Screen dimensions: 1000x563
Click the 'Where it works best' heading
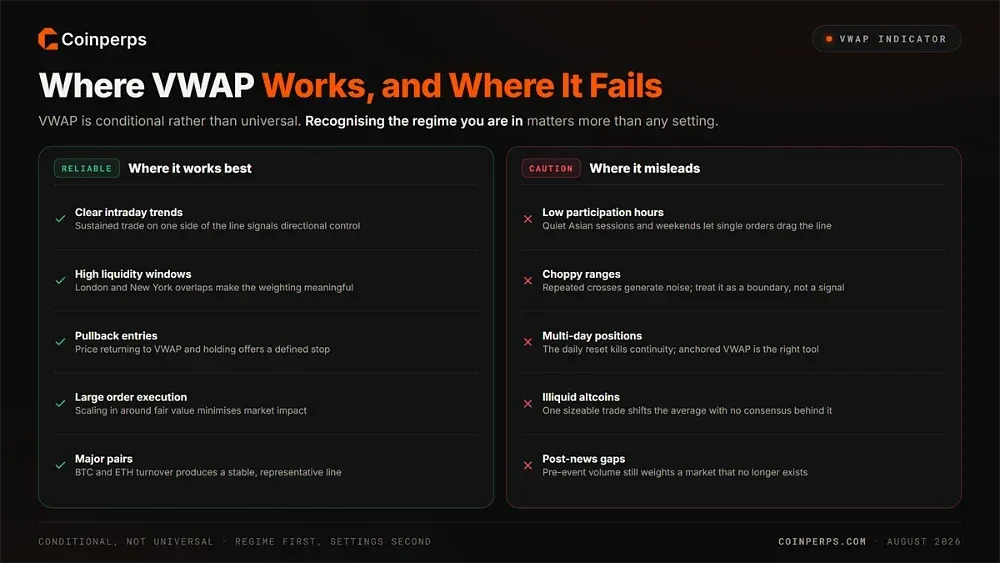pyautogui.click(x=190, y=168)
